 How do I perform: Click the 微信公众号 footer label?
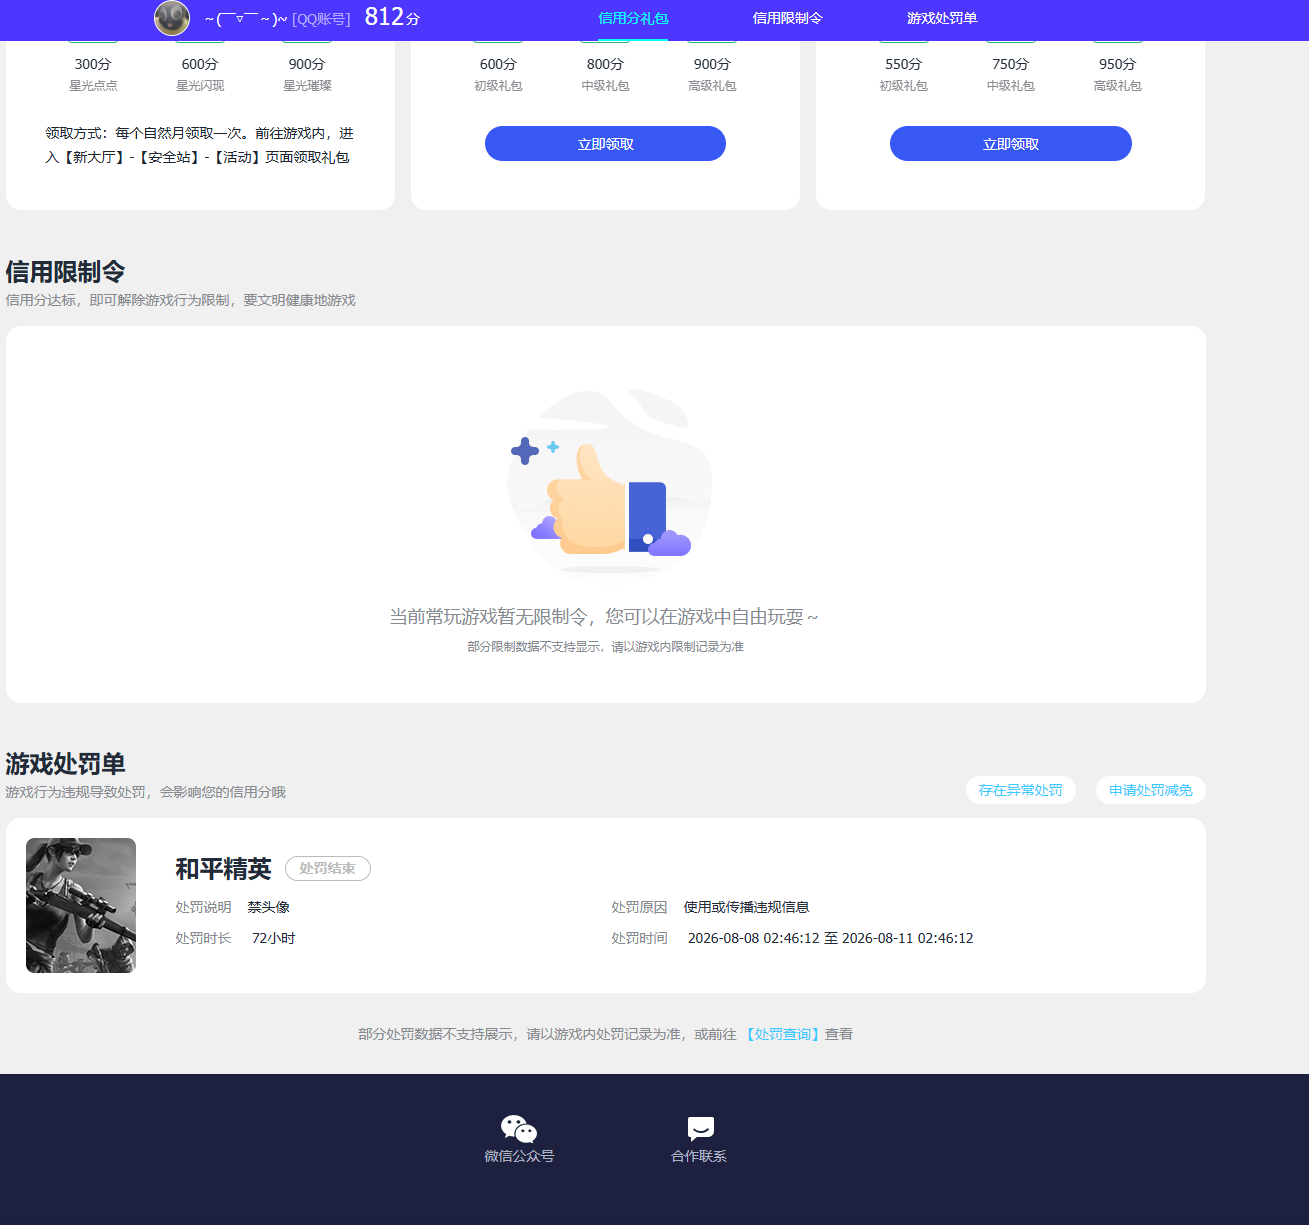(x=519, y=1156)
